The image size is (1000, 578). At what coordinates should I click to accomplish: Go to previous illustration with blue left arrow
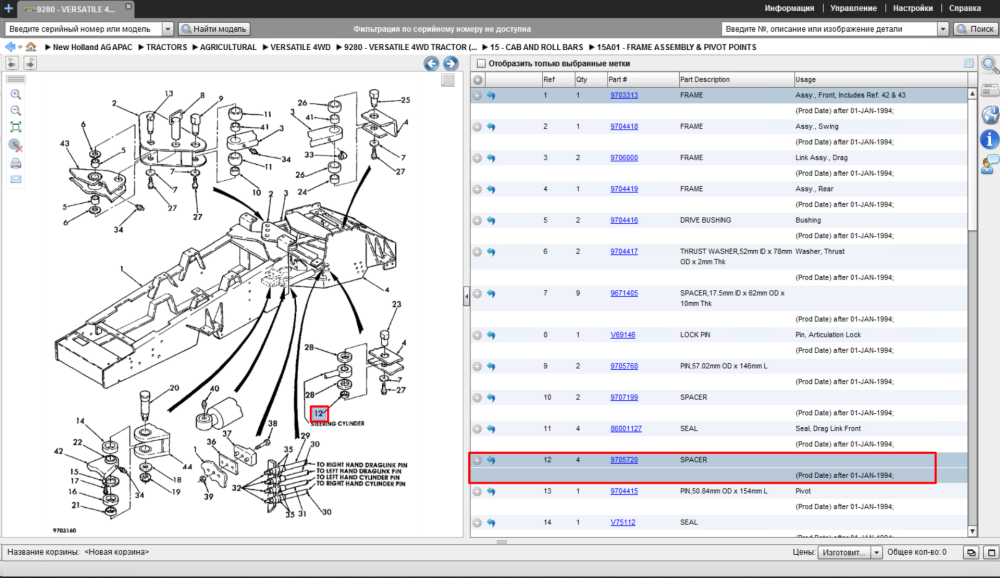pos(431,63)
